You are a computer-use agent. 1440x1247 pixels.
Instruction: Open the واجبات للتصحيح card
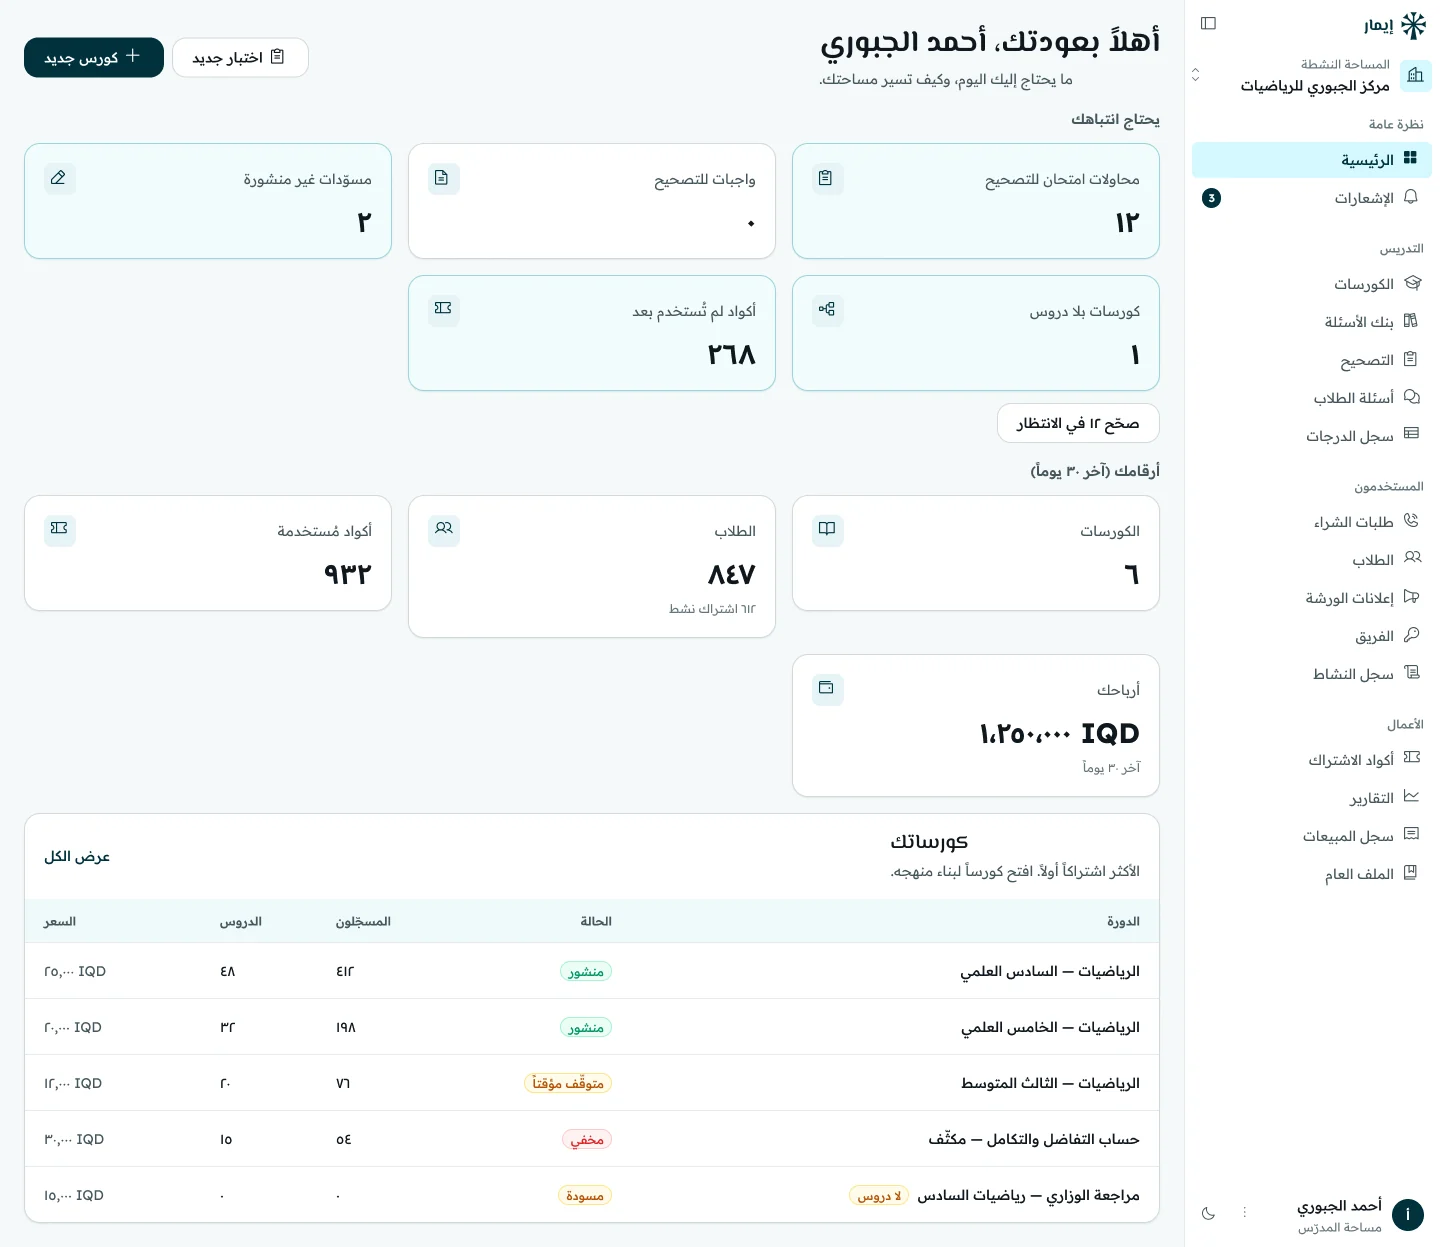(x=592, y=201)
